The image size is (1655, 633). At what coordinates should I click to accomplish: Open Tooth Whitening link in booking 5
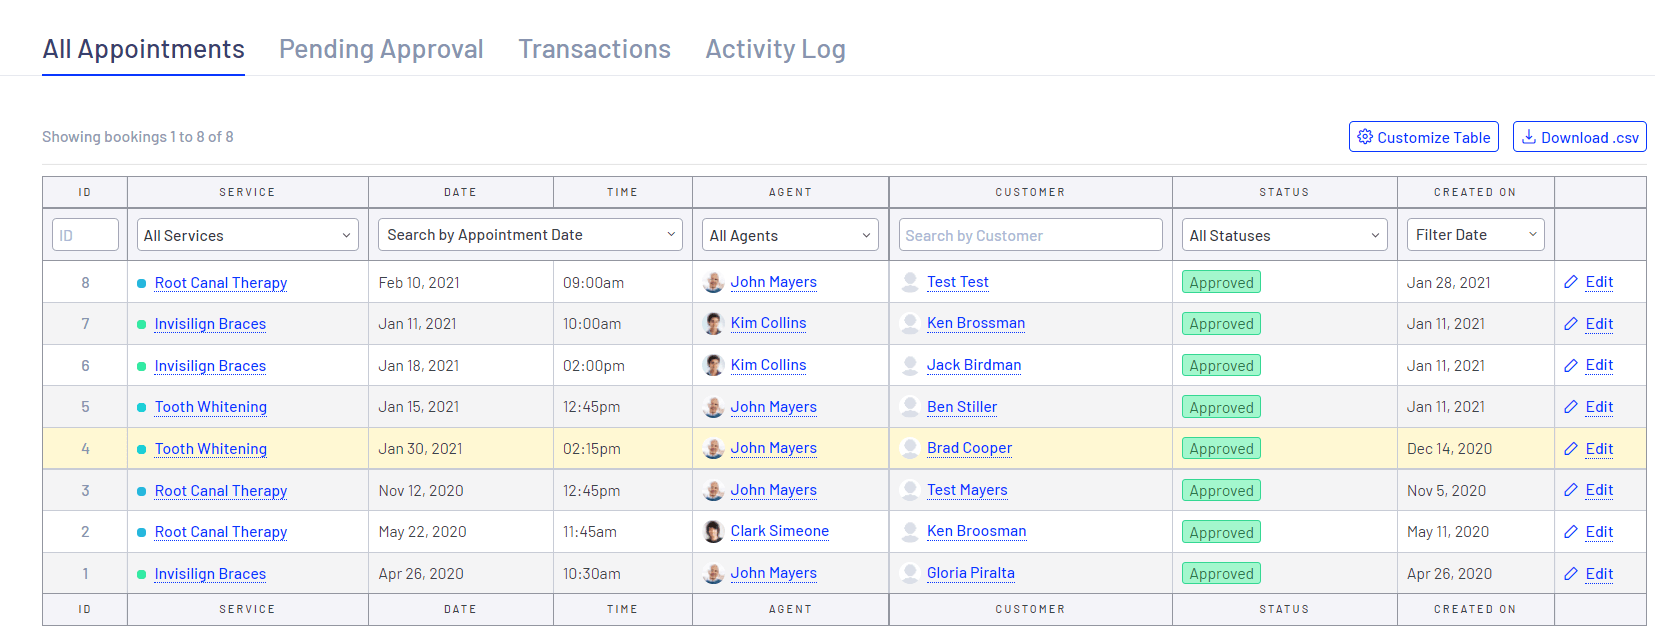point(211,407)
